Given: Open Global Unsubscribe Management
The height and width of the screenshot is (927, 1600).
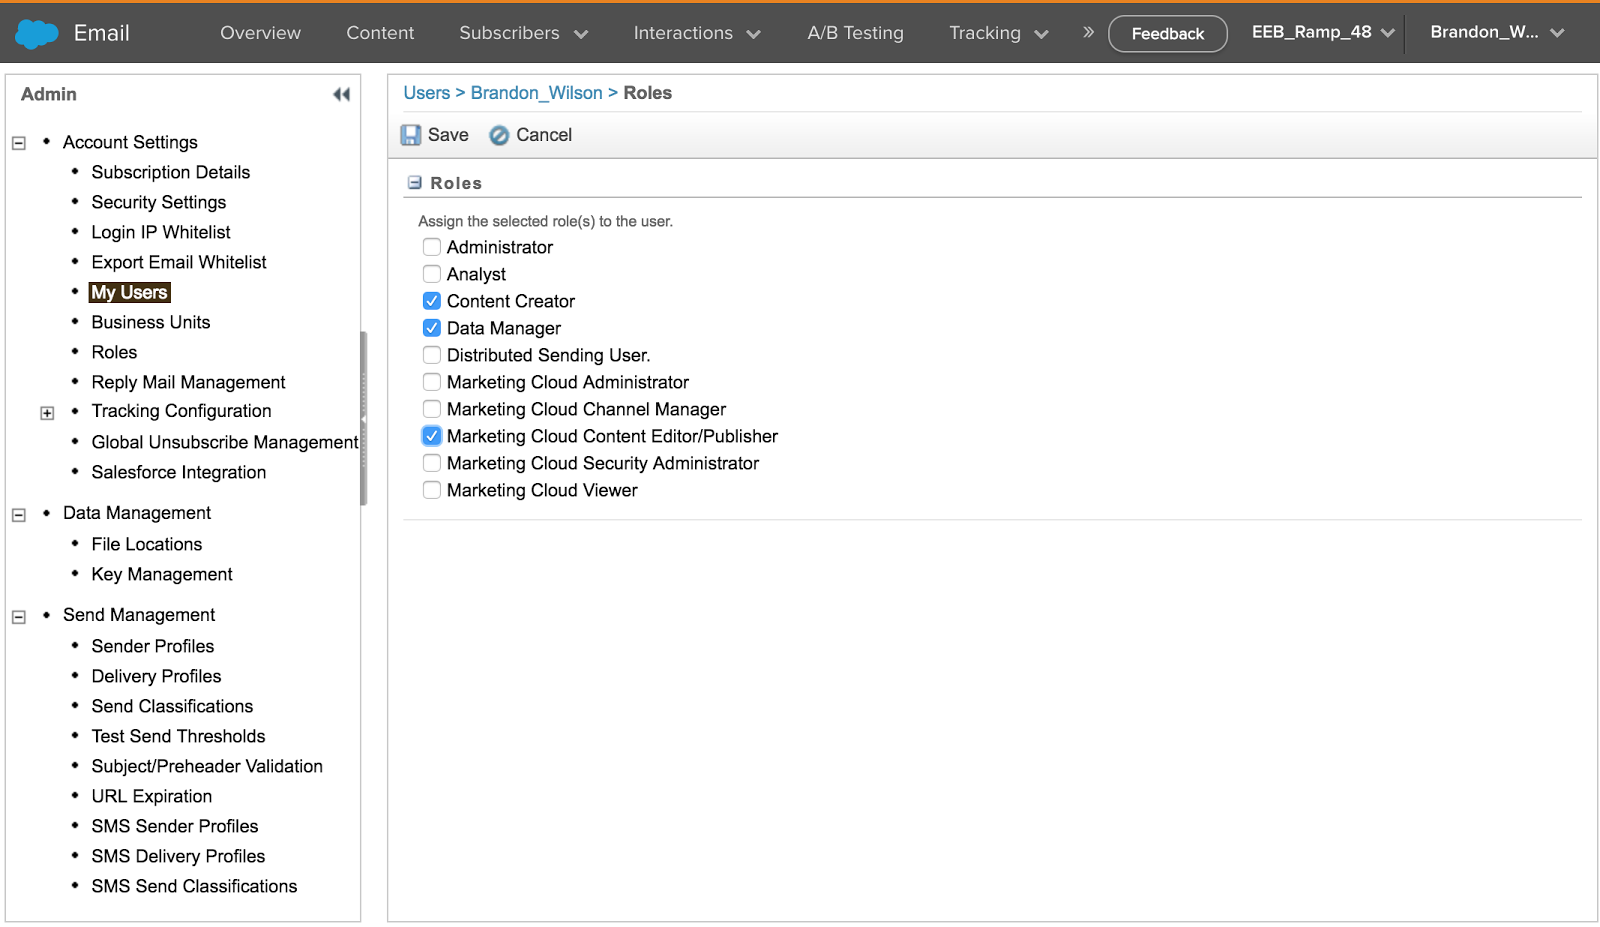Looking at the screenshot, I should (x=225, y=442).
